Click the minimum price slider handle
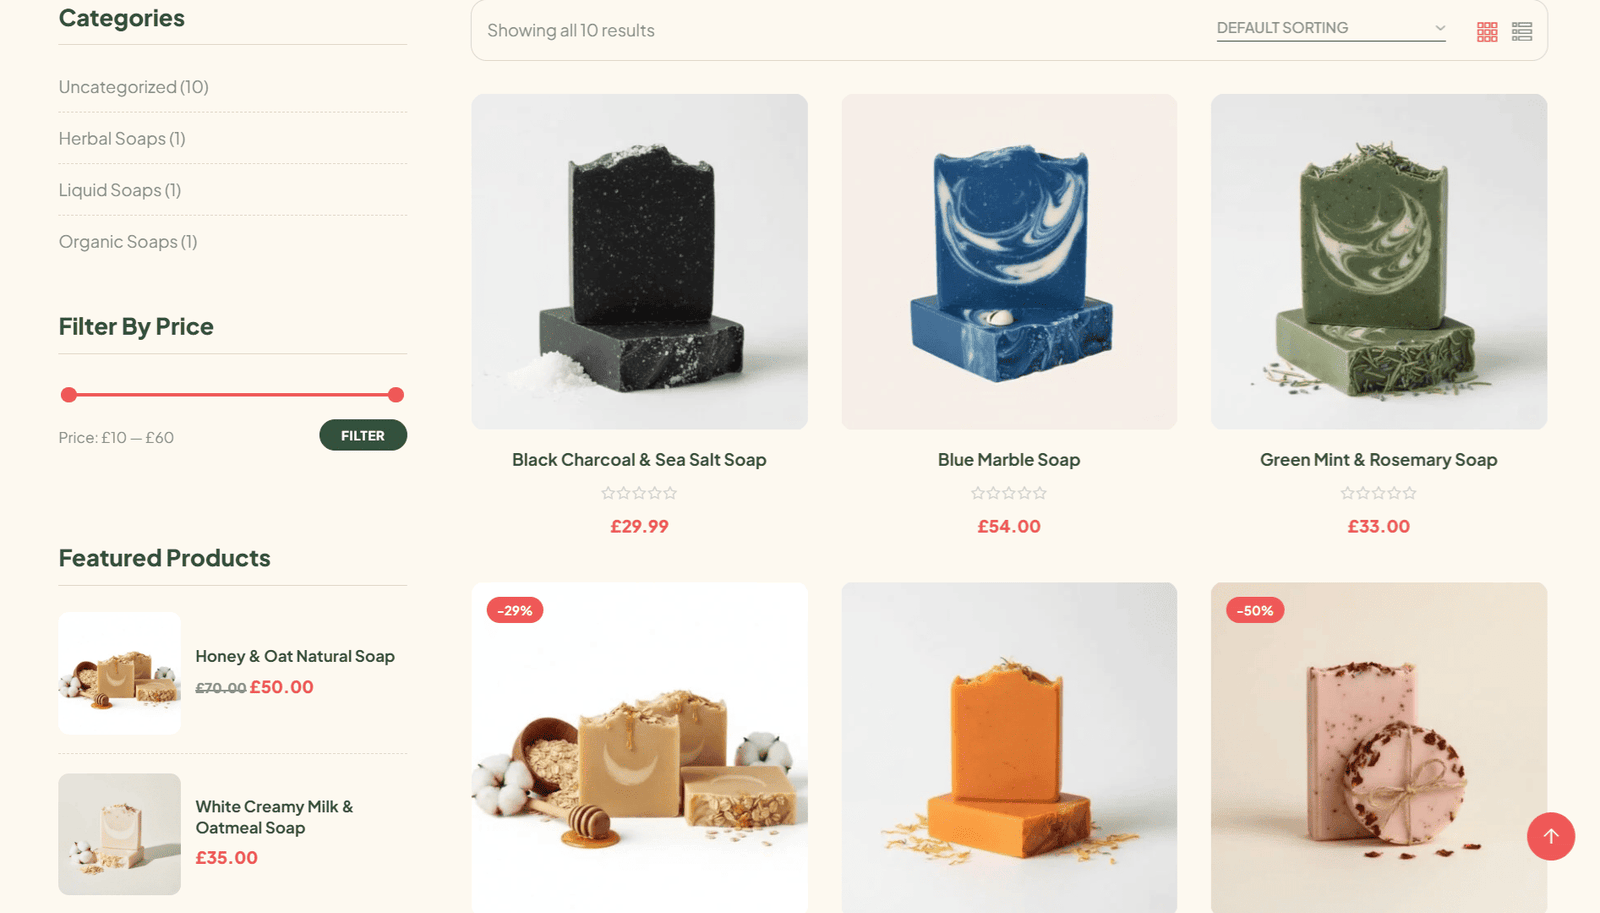The height and width of the screenshot is (913, 1600). 69,395
